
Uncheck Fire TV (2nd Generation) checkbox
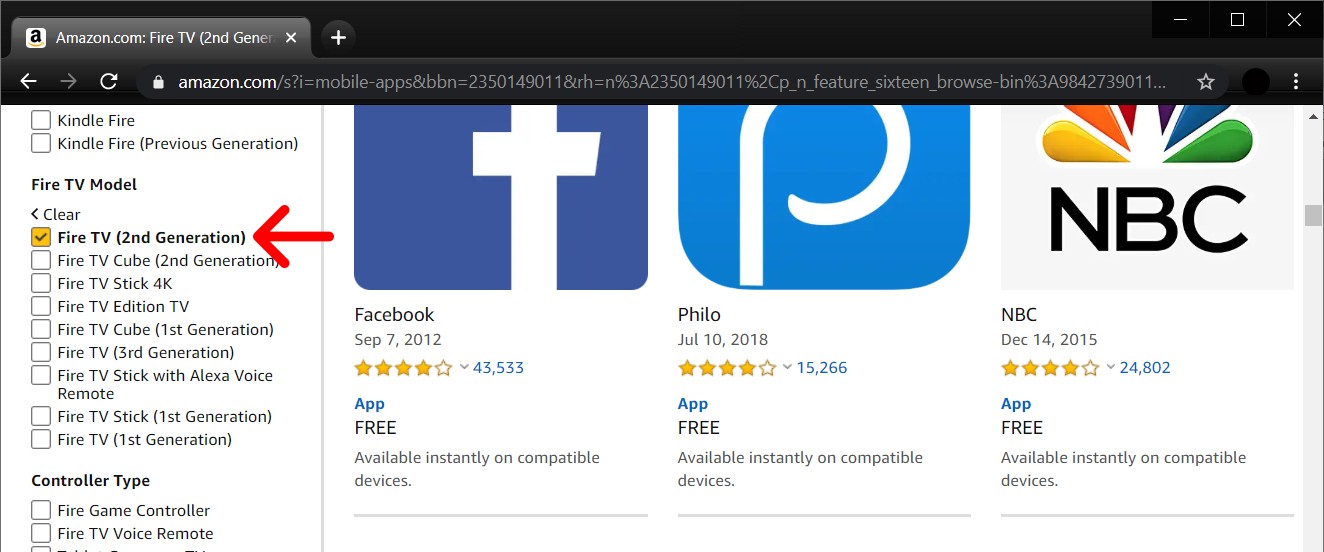[41, 237]
